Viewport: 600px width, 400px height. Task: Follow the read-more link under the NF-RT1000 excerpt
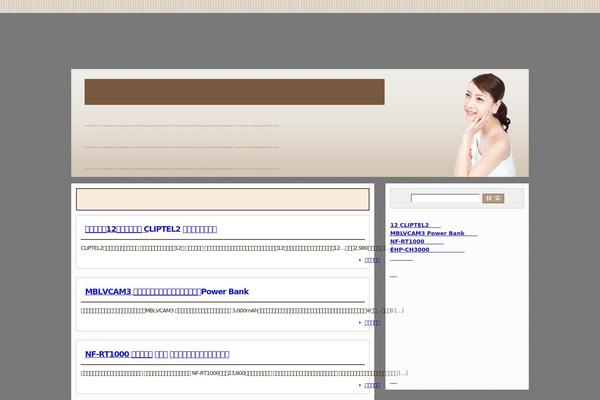click(x=372, y=385)
